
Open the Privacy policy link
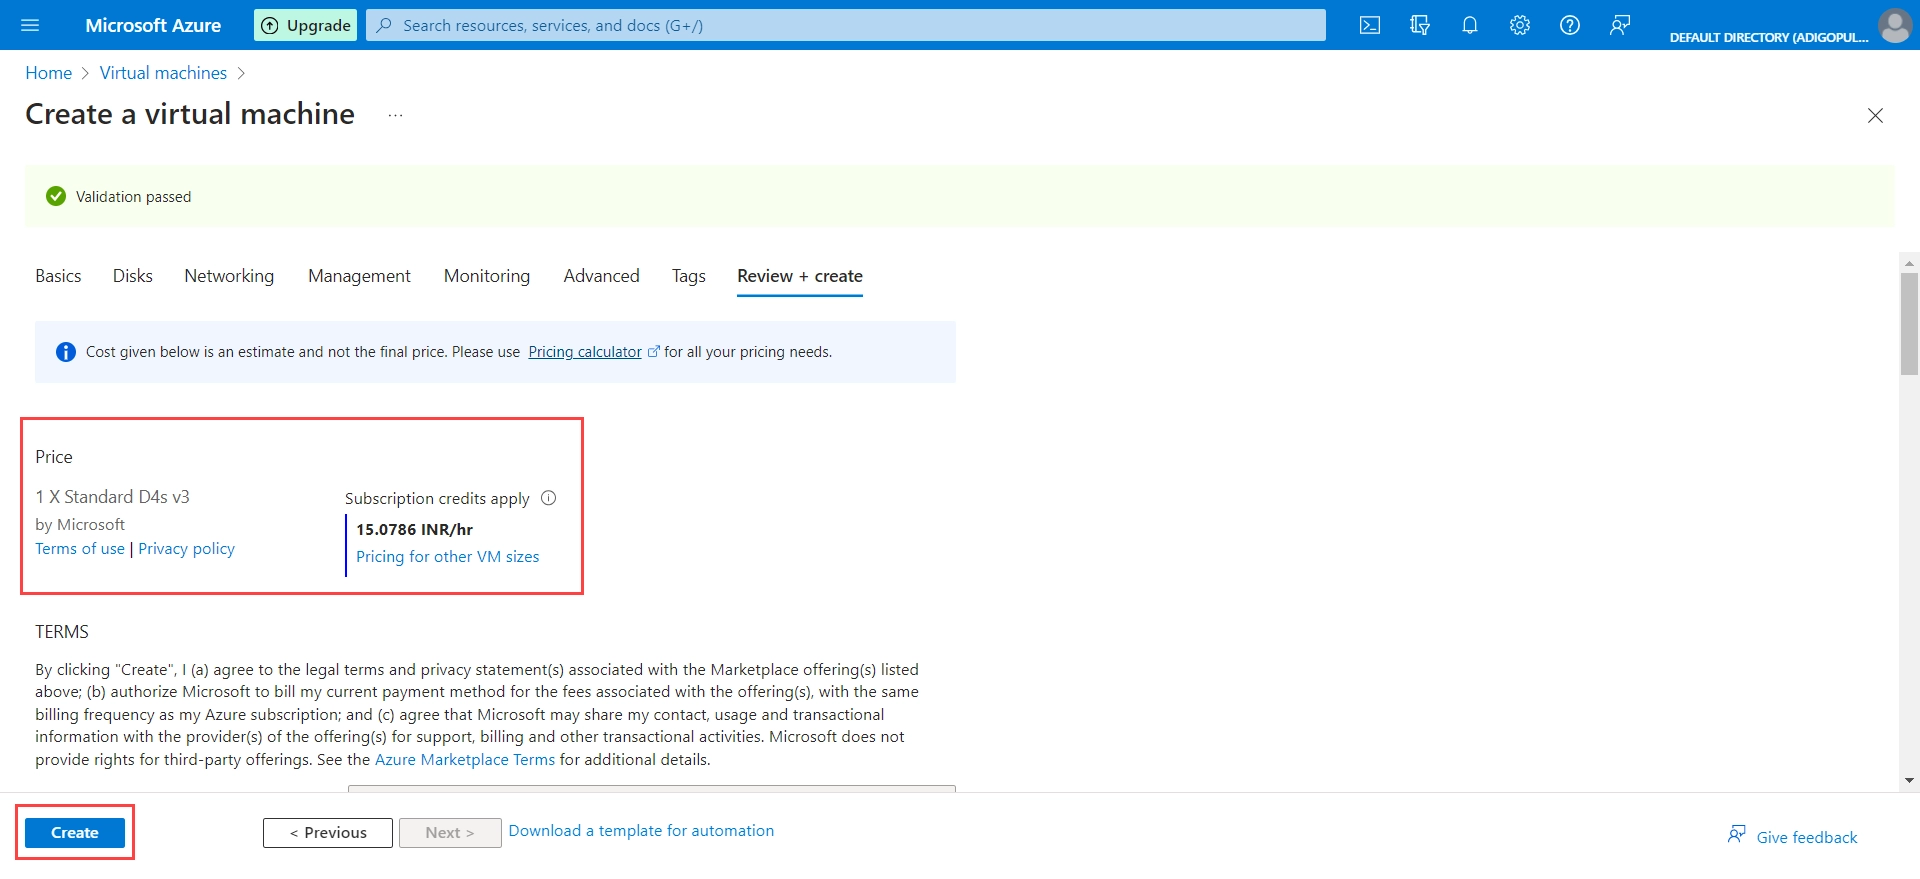187,549
